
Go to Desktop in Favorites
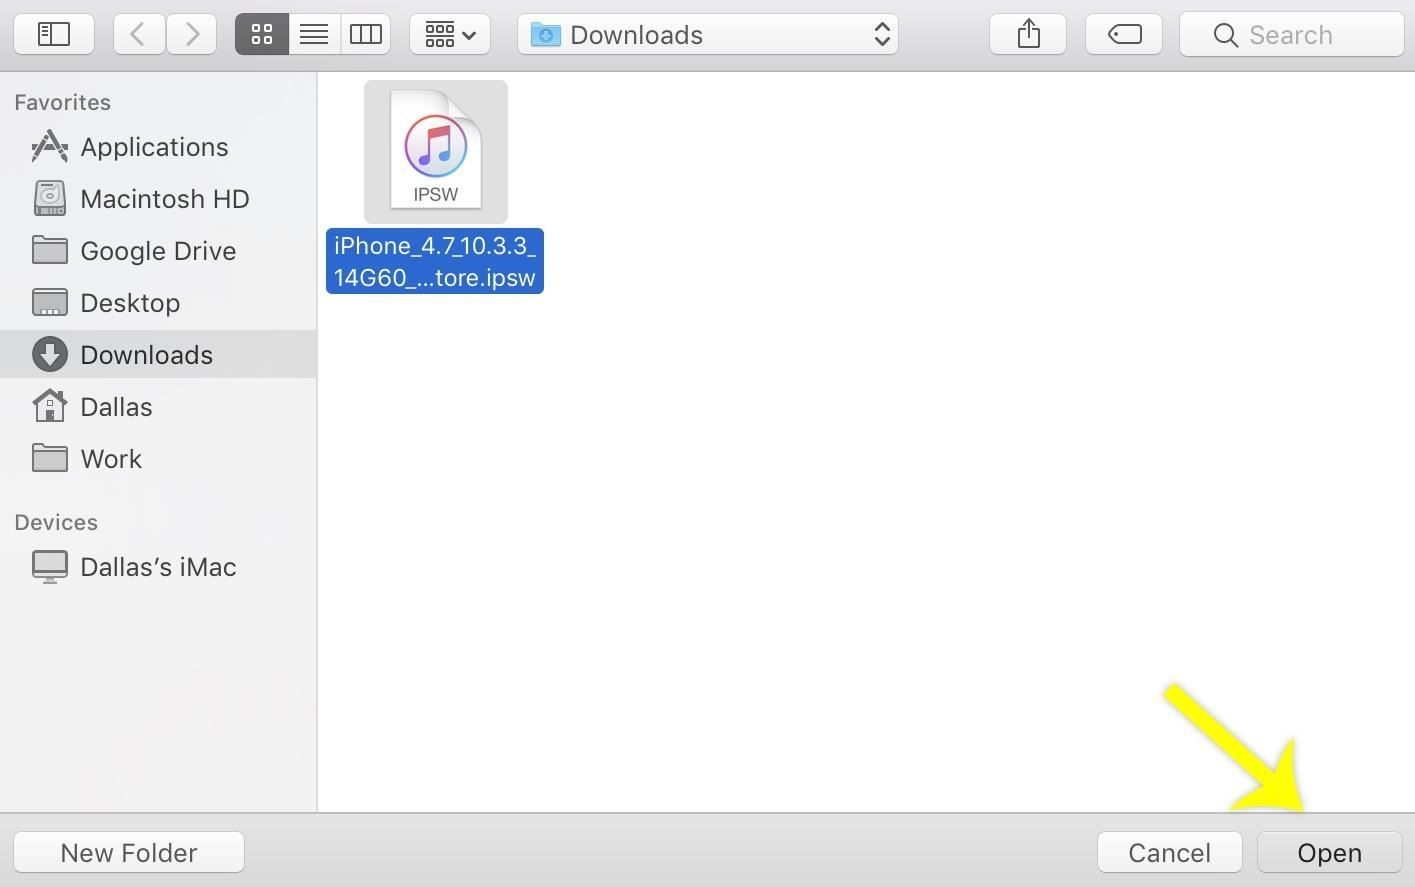click(130, 303)
